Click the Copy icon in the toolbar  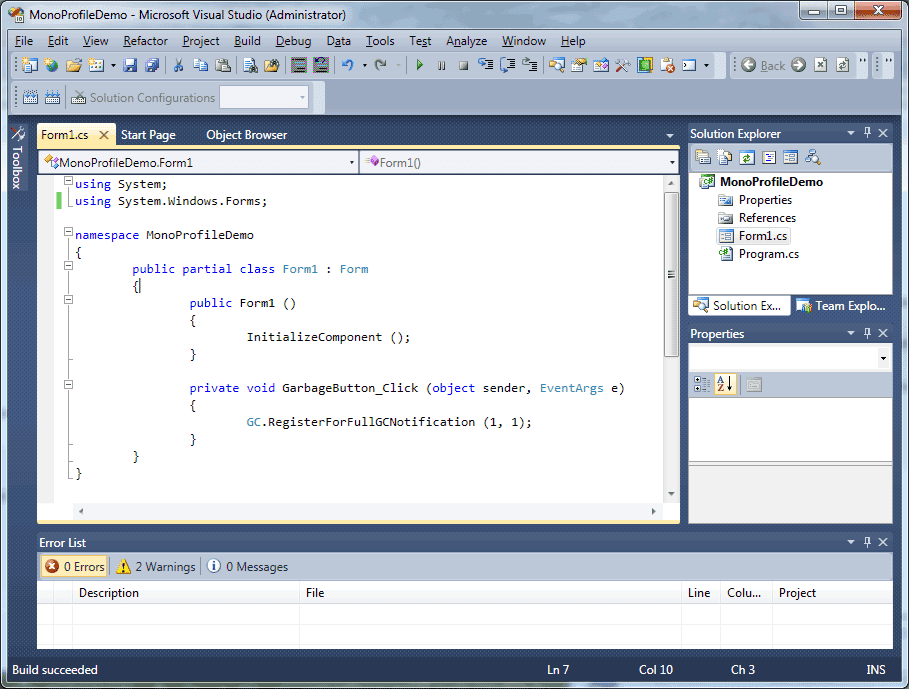(201, 65)
